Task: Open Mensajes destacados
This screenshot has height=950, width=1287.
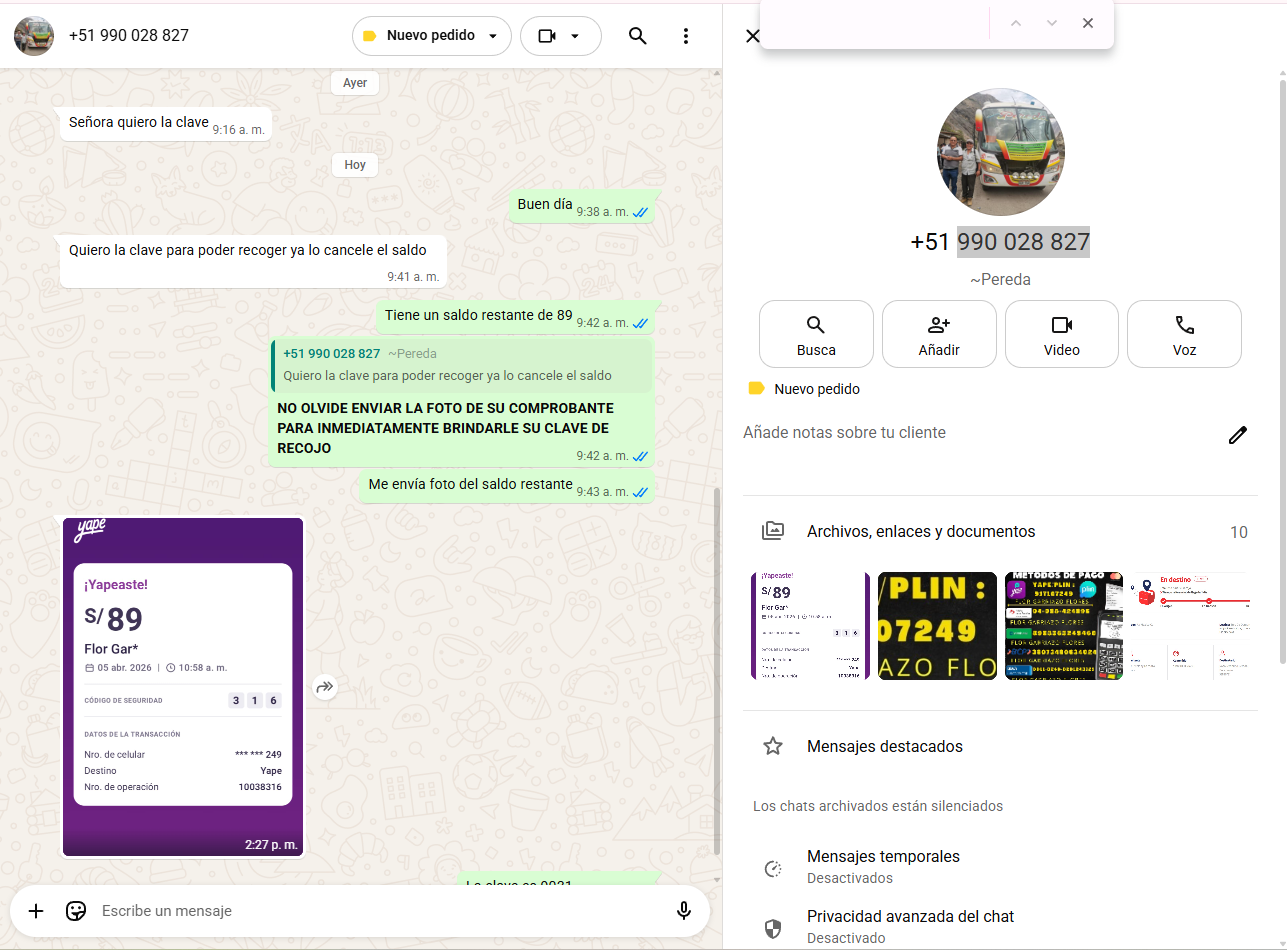Action: (x=884, y=746)
